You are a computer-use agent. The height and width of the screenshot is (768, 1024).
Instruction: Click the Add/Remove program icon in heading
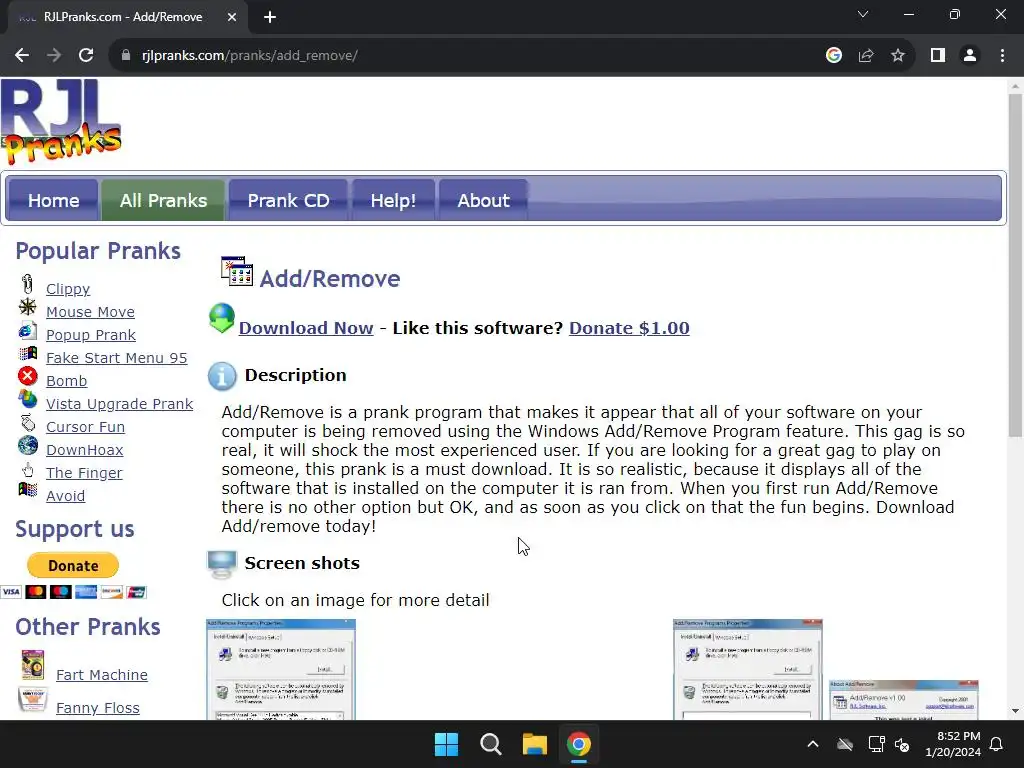(236, 271)
